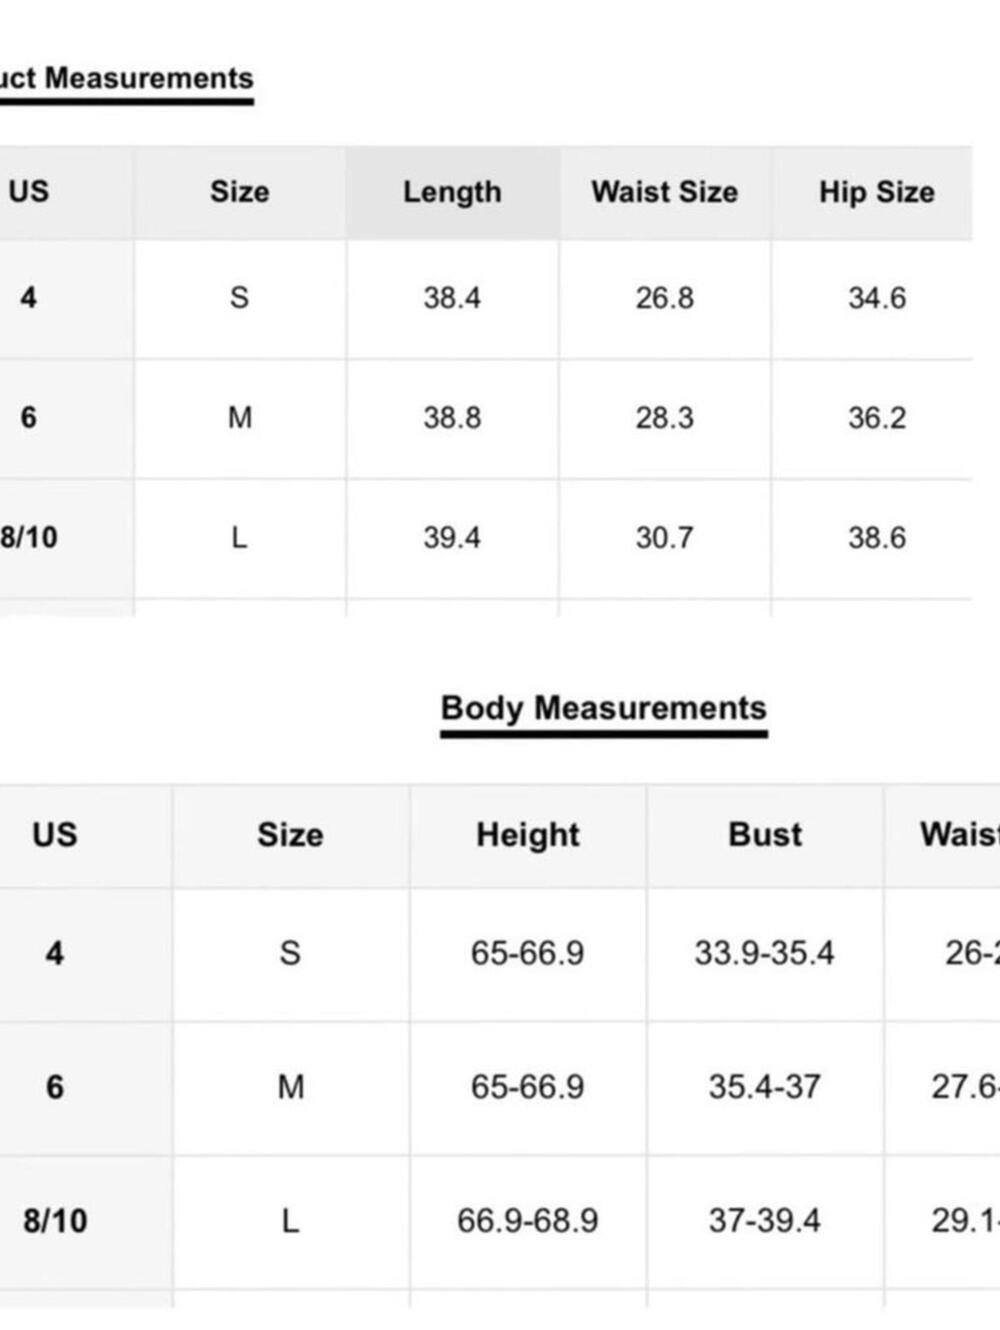Select US size 4 in product table

coord(29,298)
